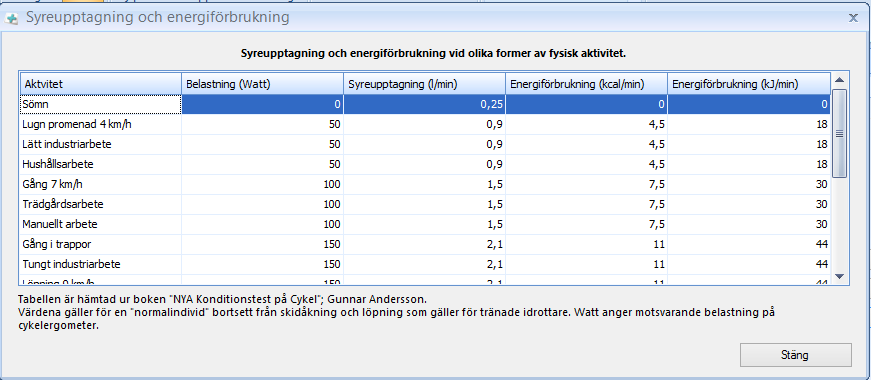Click Syreupptagning 1,5 for Trädgårdsarbete
This screenshot has width=871, height=380.
424,204
